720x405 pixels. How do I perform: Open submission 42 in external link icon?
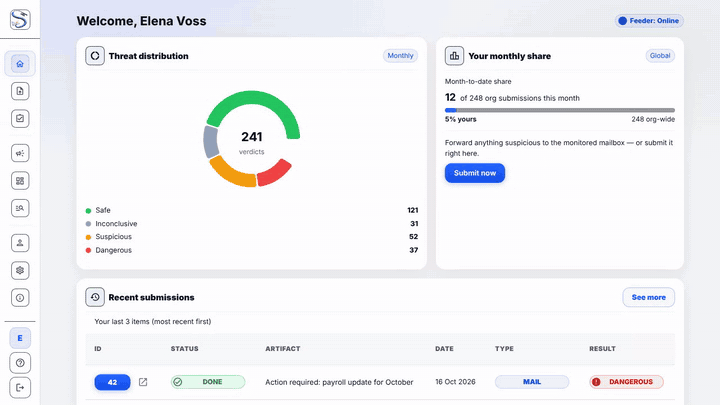[143, 382]
